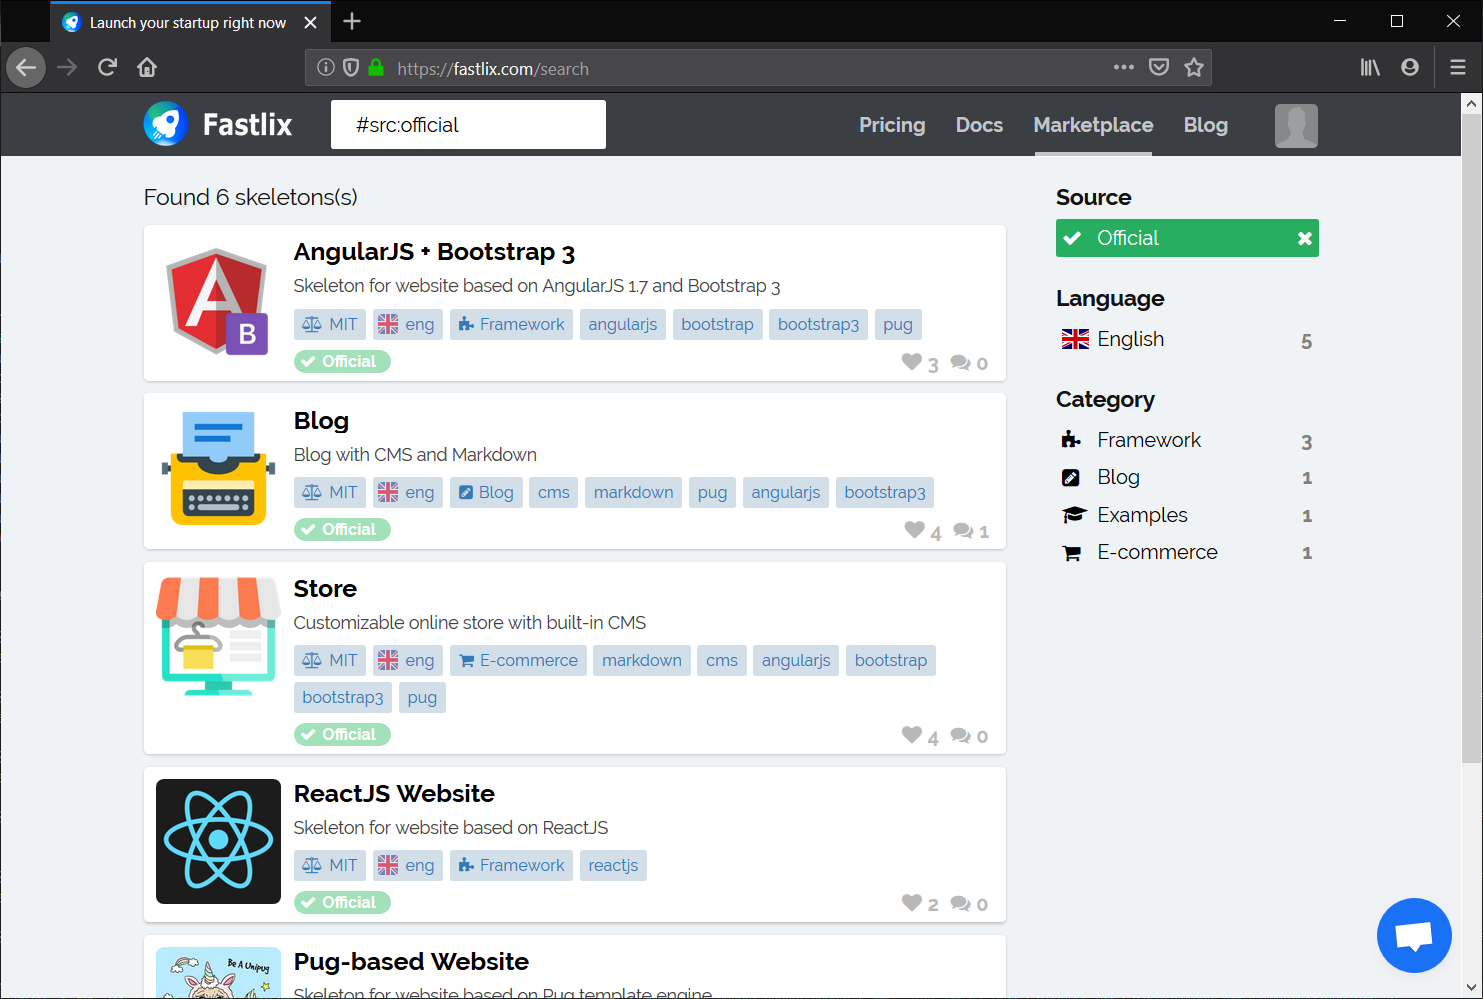Open a new browser tab
Screen dimensions: 1483x999
tap(352, 22)
